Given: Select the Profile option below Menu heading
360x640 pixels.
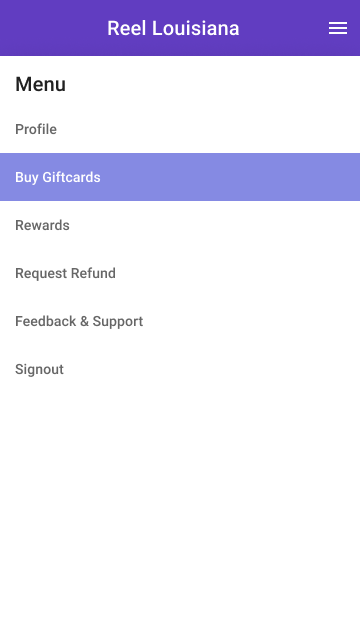Looking at the screenshot, I should [180, 129].
